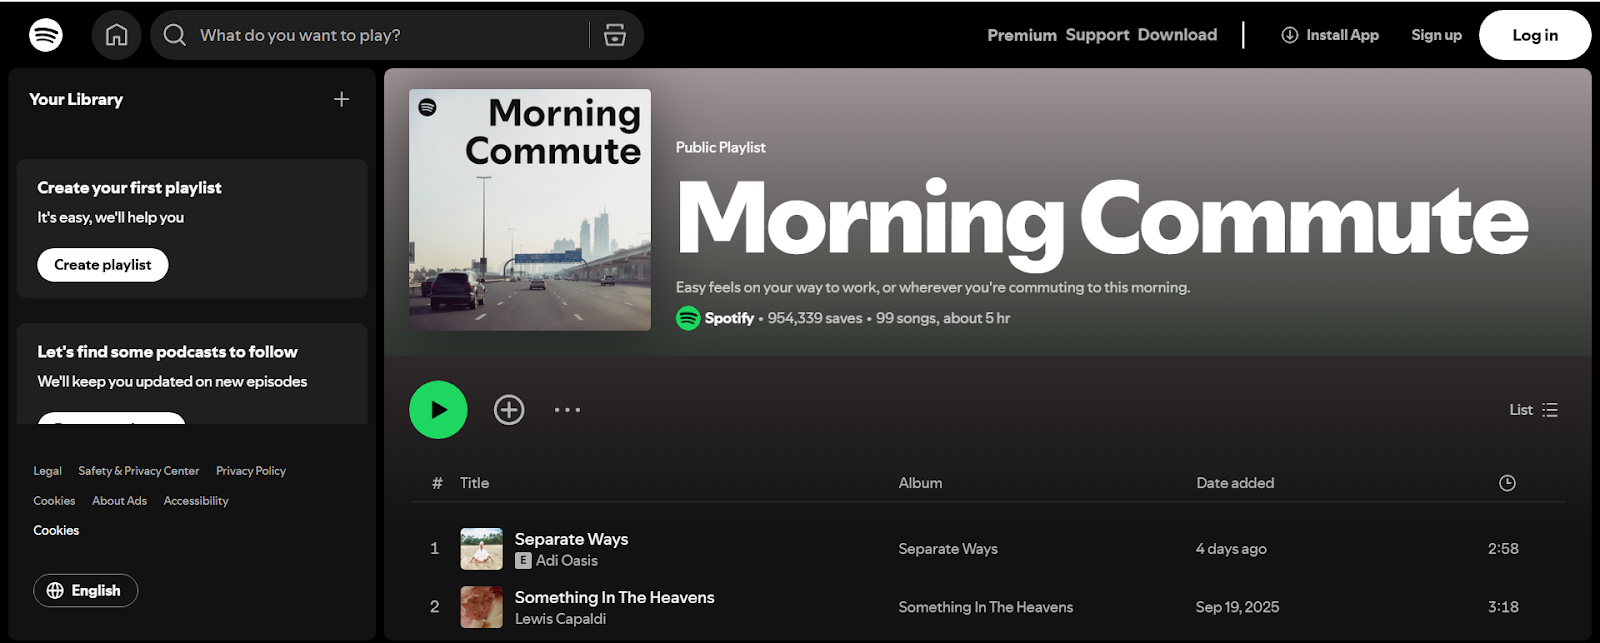The image size is (1600, 643).
Task: Click the Spotify logo in the top bar
Action: tap(46, 35)
